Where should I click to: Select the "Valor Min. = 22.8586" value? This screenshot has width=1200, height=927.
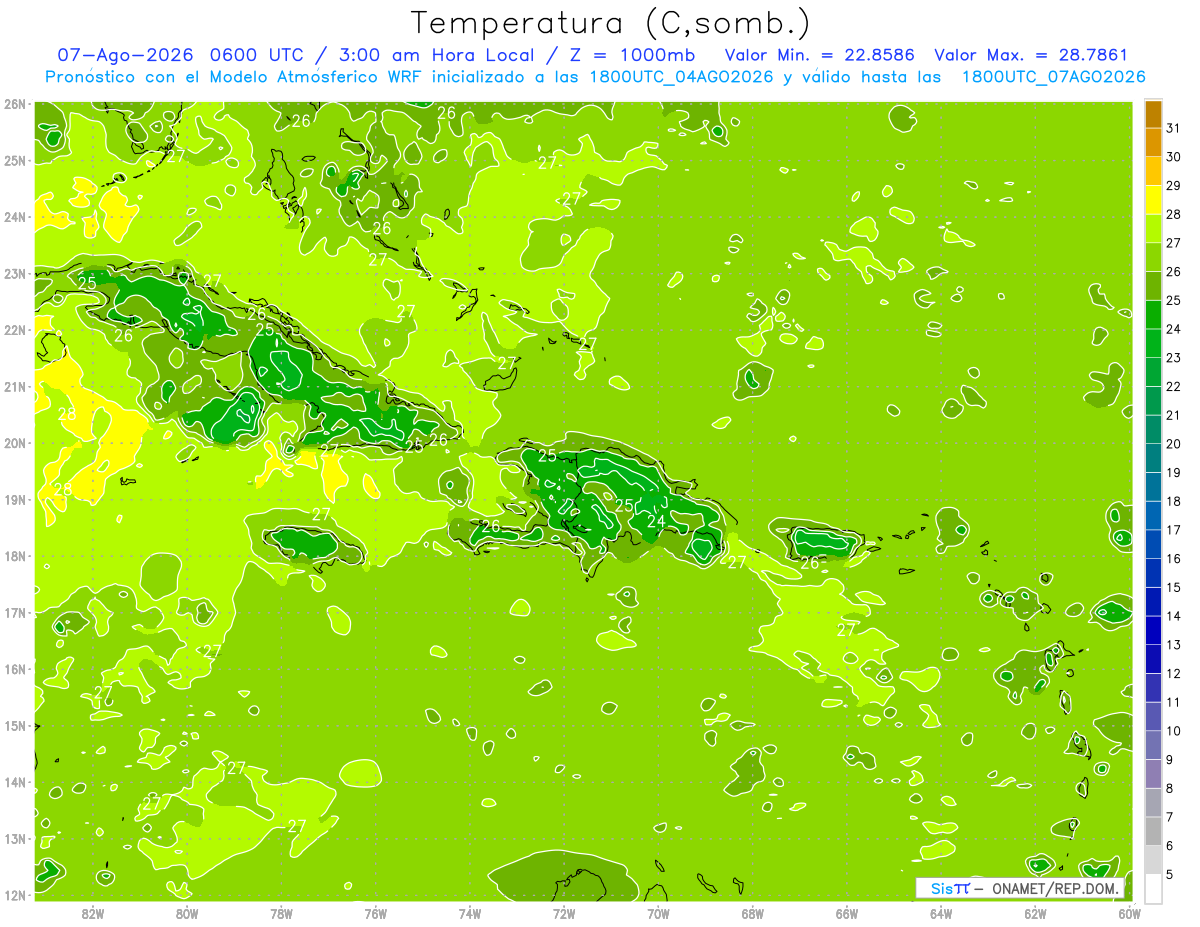(x=820, y=56)
